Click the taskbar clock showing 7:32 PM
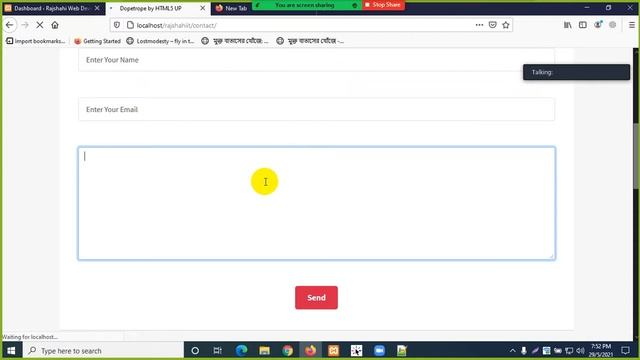 [600, 351]
